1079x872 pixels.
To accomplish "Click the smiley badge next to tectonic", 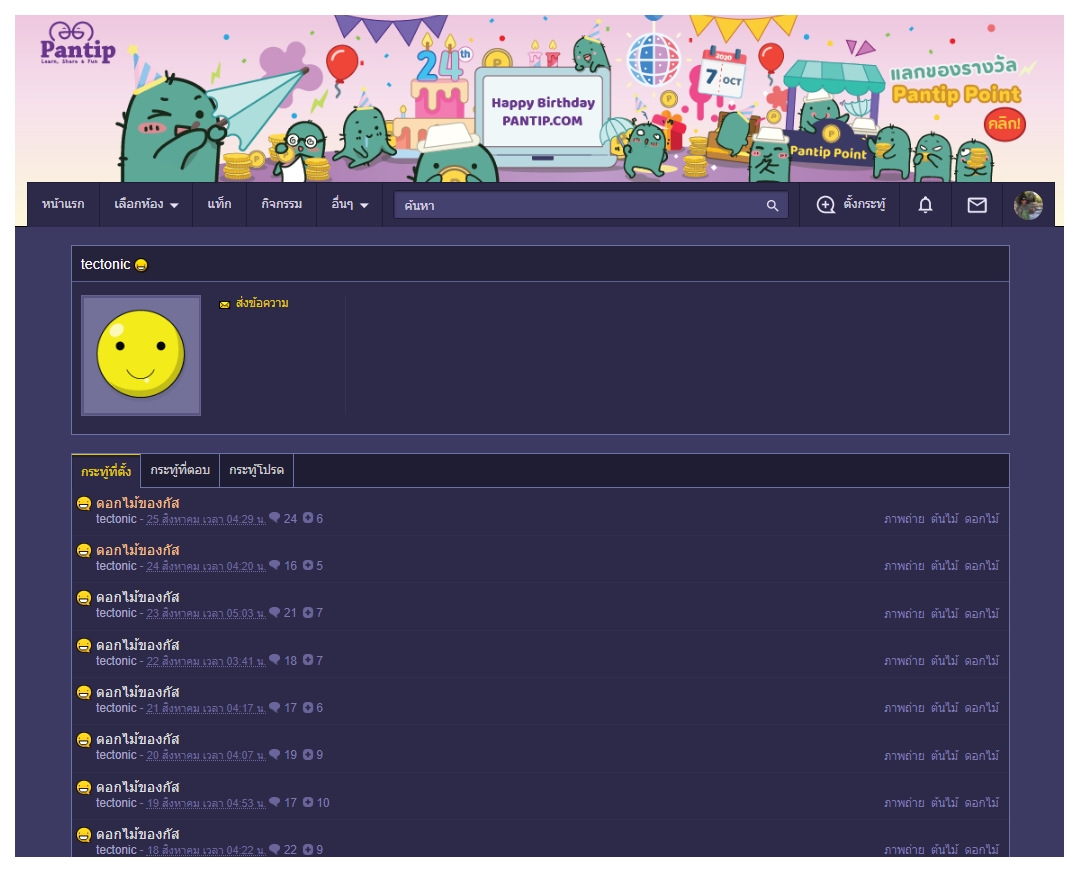I will pyautogui.click(x=141, y=265).
